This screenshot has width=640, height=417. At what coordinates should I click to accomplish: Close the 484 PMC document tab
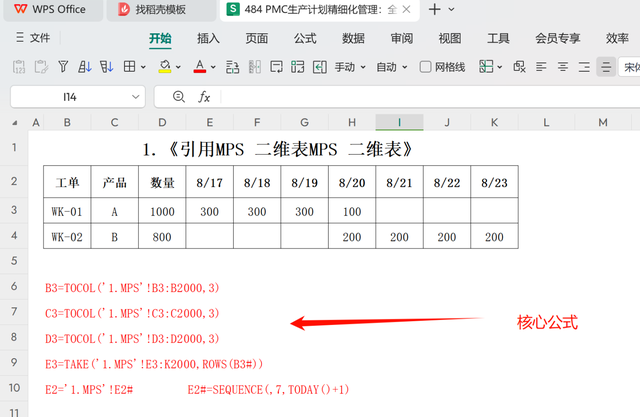pos(407,9)
